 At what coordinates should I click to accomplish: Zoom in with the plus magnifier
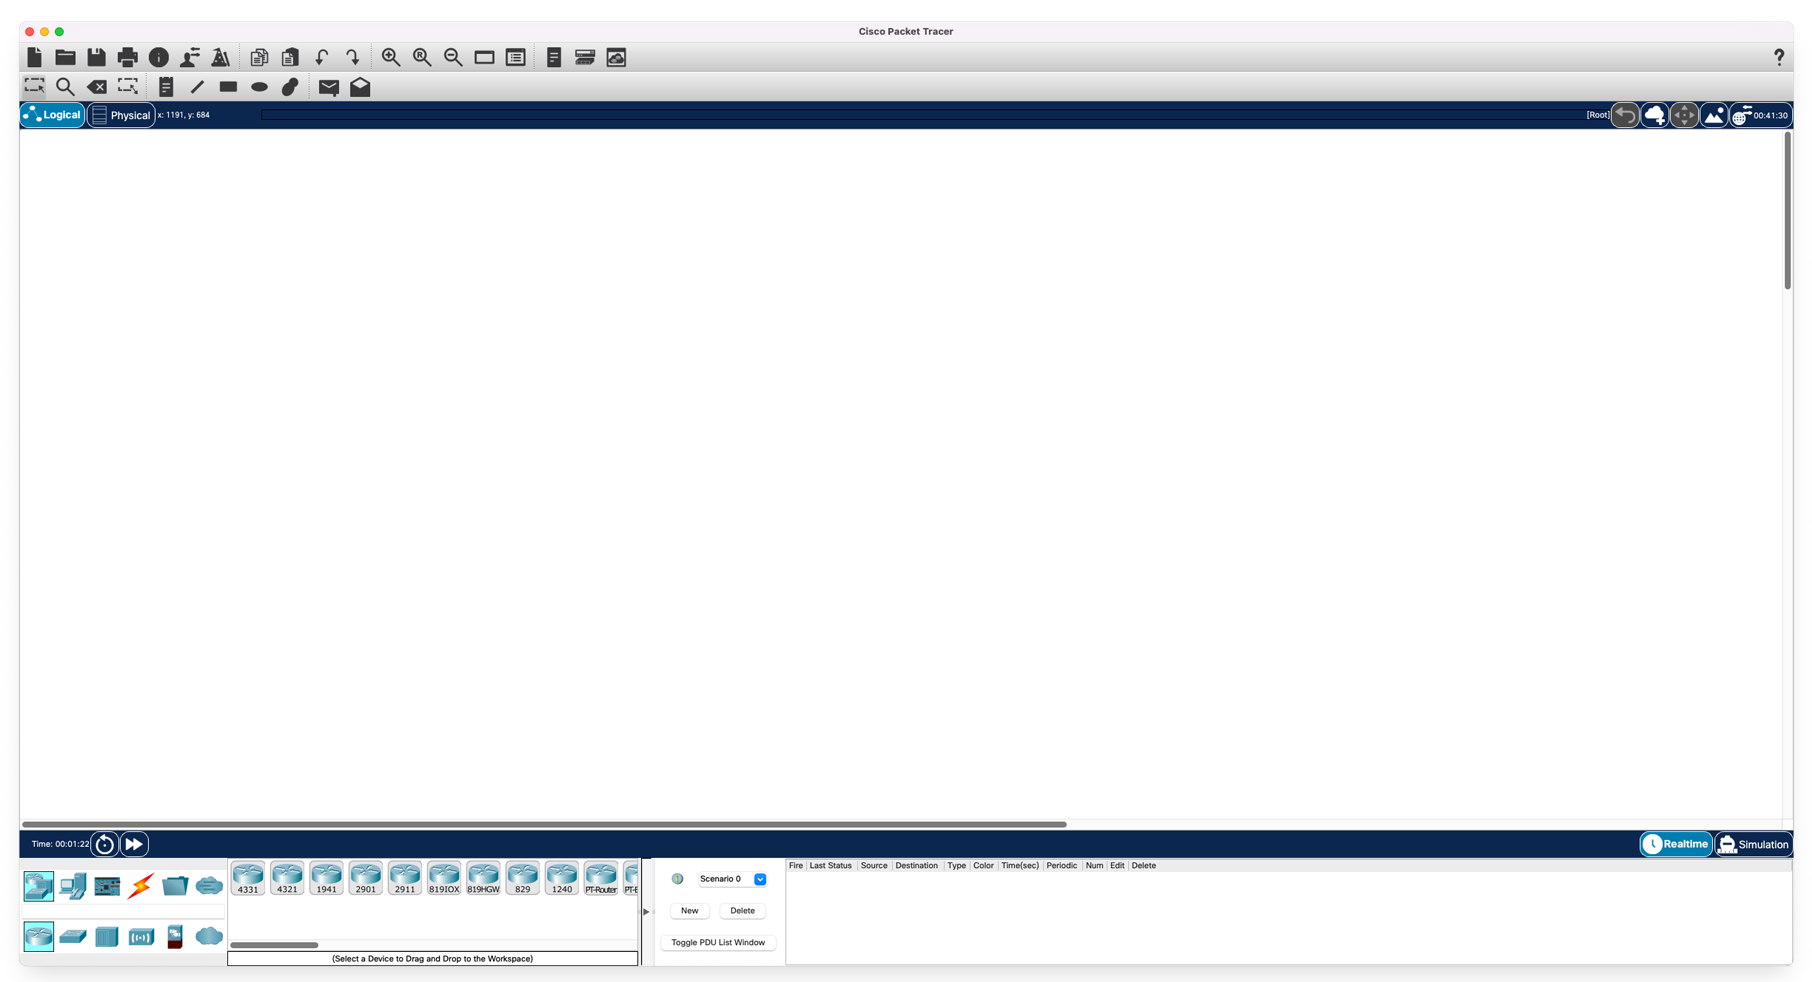coord(391,57)
